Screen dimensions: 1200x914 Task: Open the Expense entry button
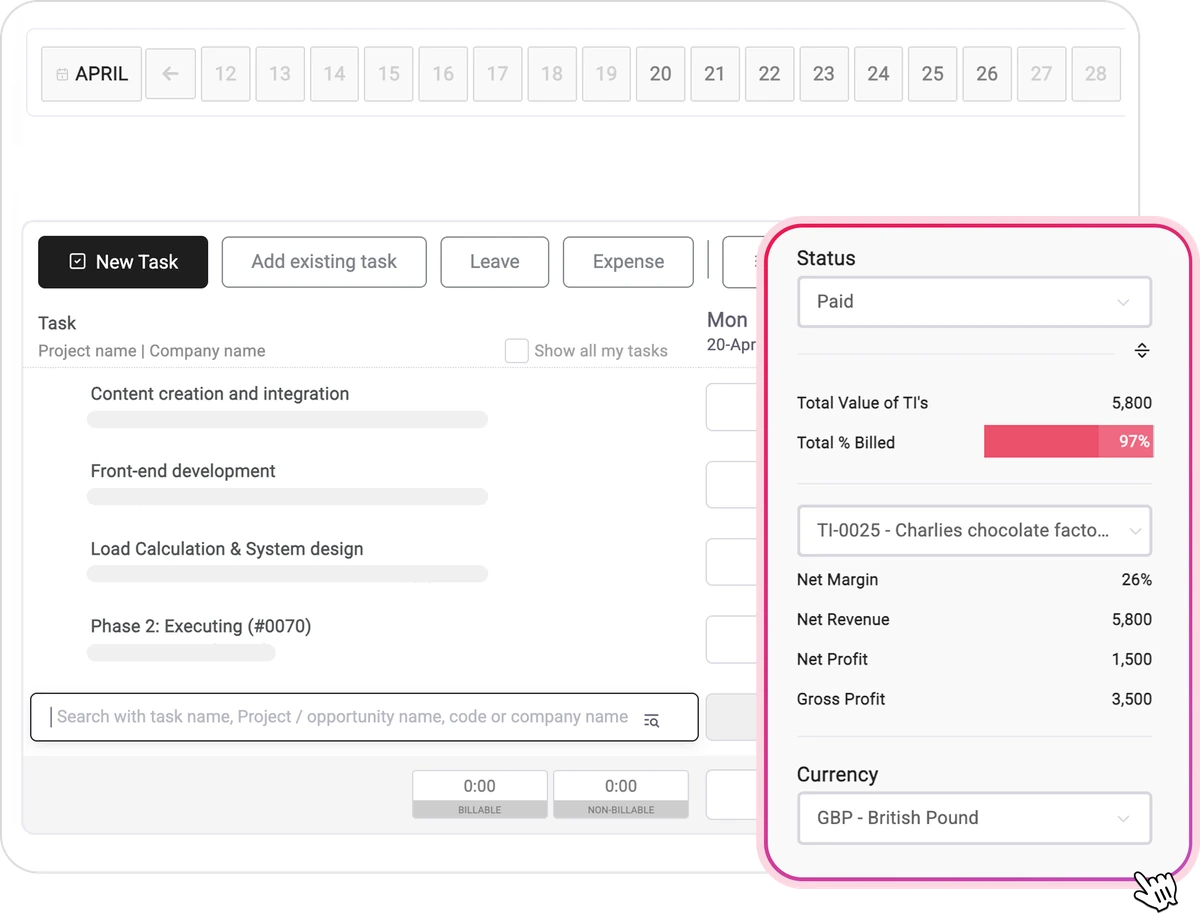pyautogui.click(x=628, y=262)
